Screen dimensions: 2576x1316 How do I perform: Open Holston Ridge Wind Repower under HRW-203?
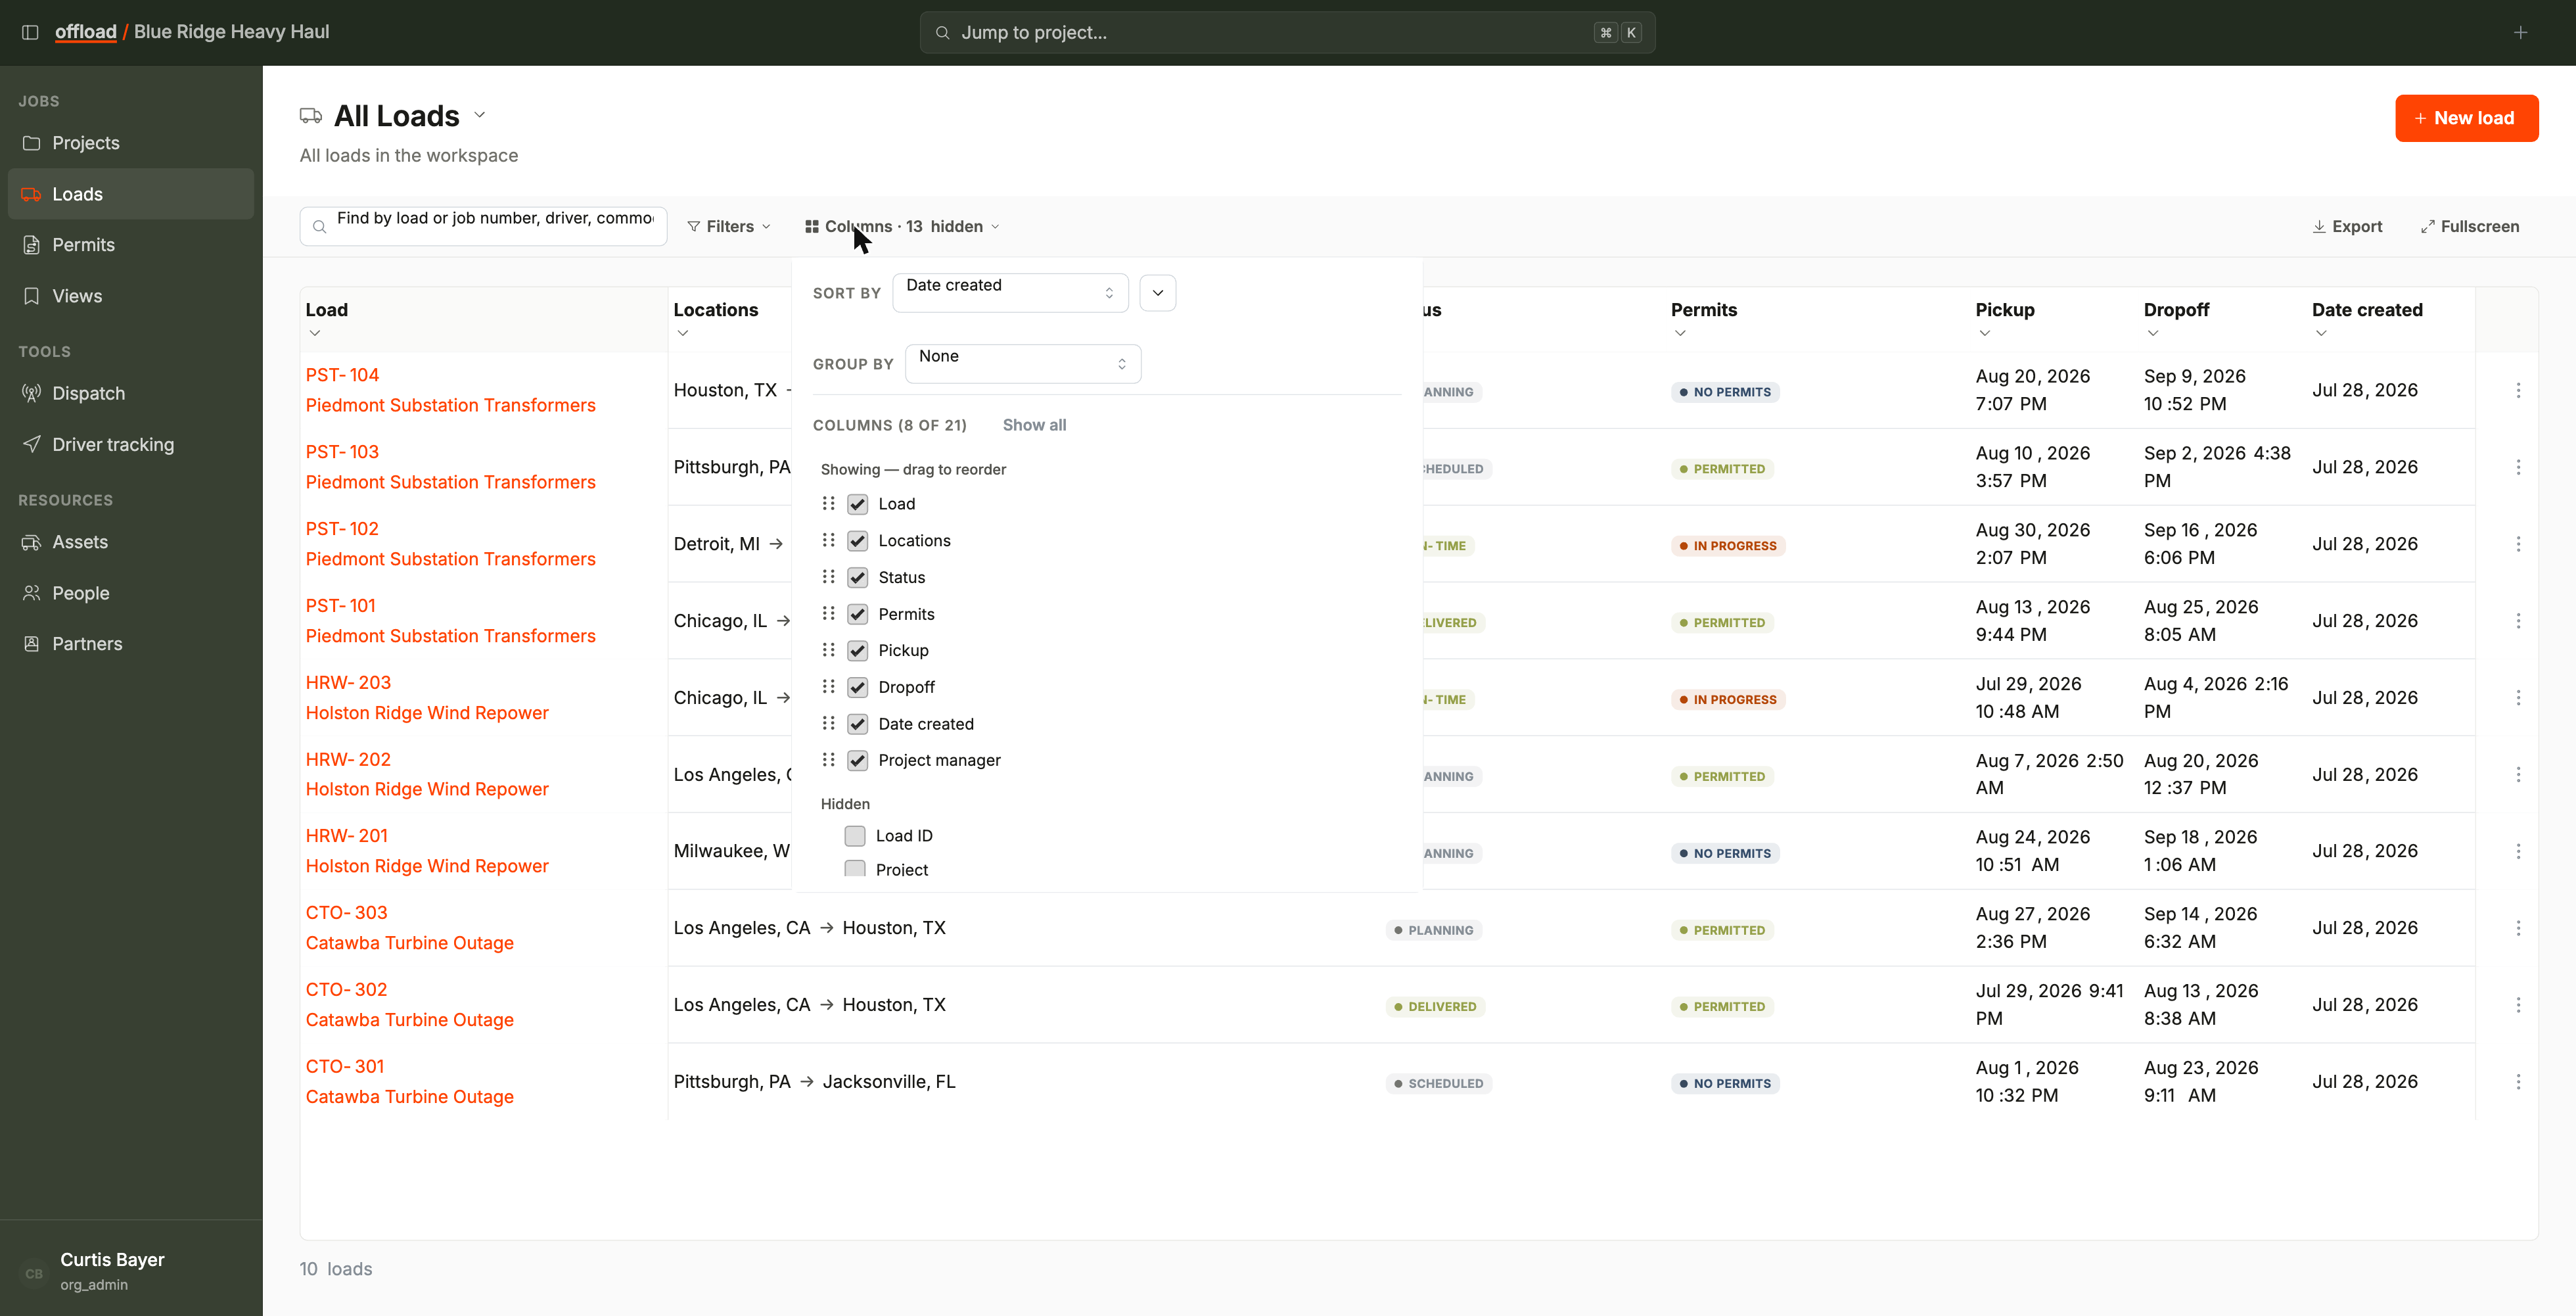tap(427, 713)
